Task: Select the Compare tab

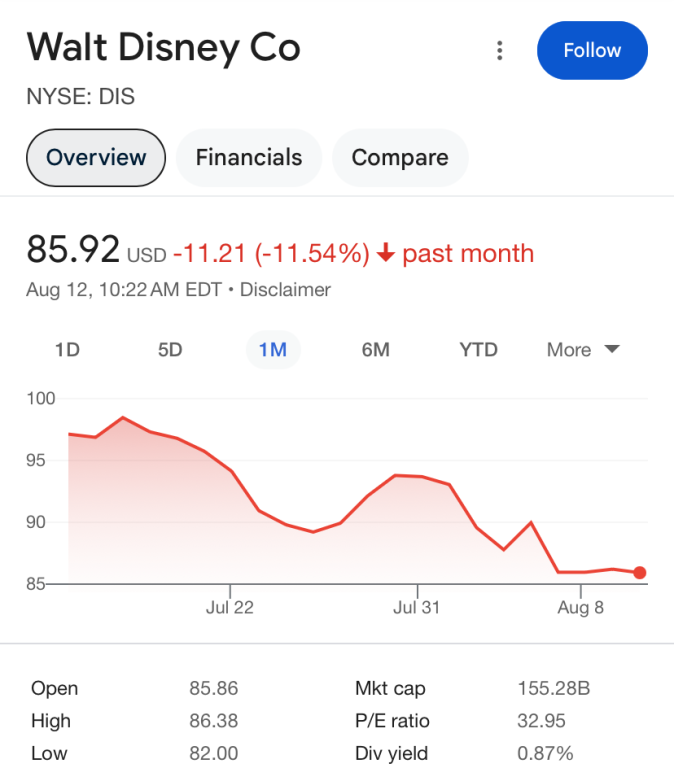Action: [x=400, y=157]
